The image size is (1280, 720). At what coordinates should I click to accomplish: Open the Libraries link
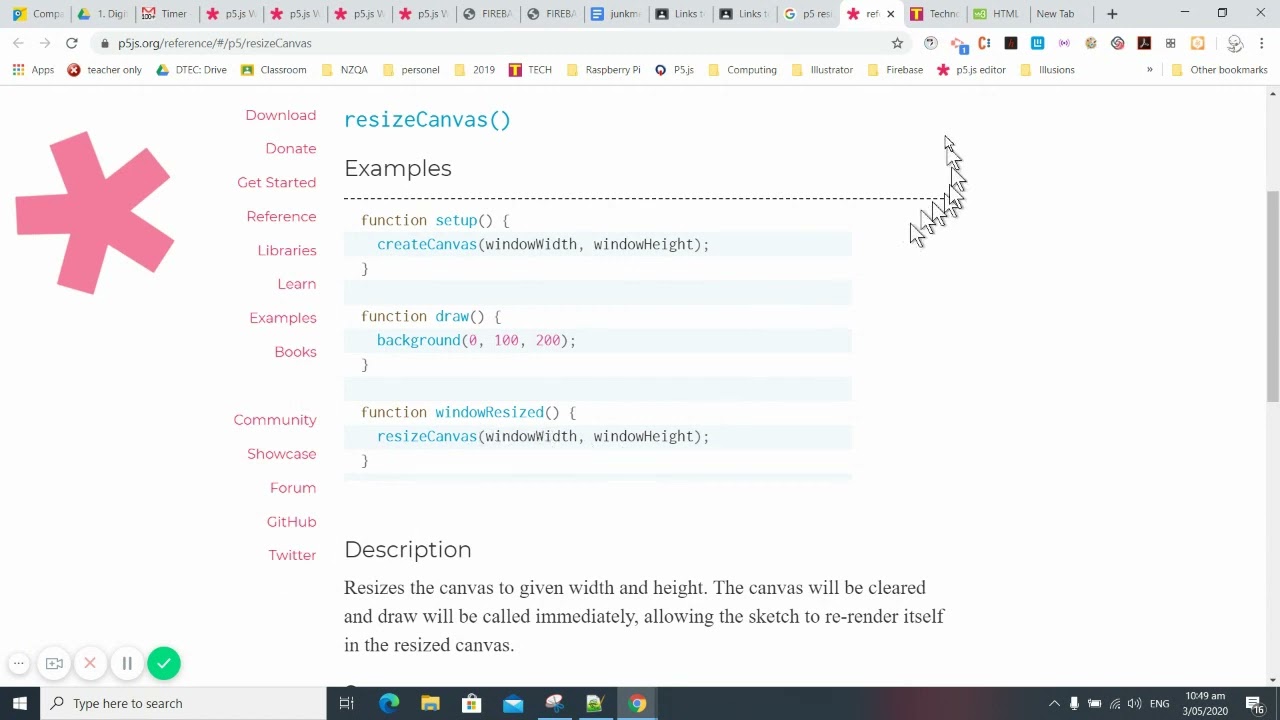pyautogui.click(x=287, y=250)
